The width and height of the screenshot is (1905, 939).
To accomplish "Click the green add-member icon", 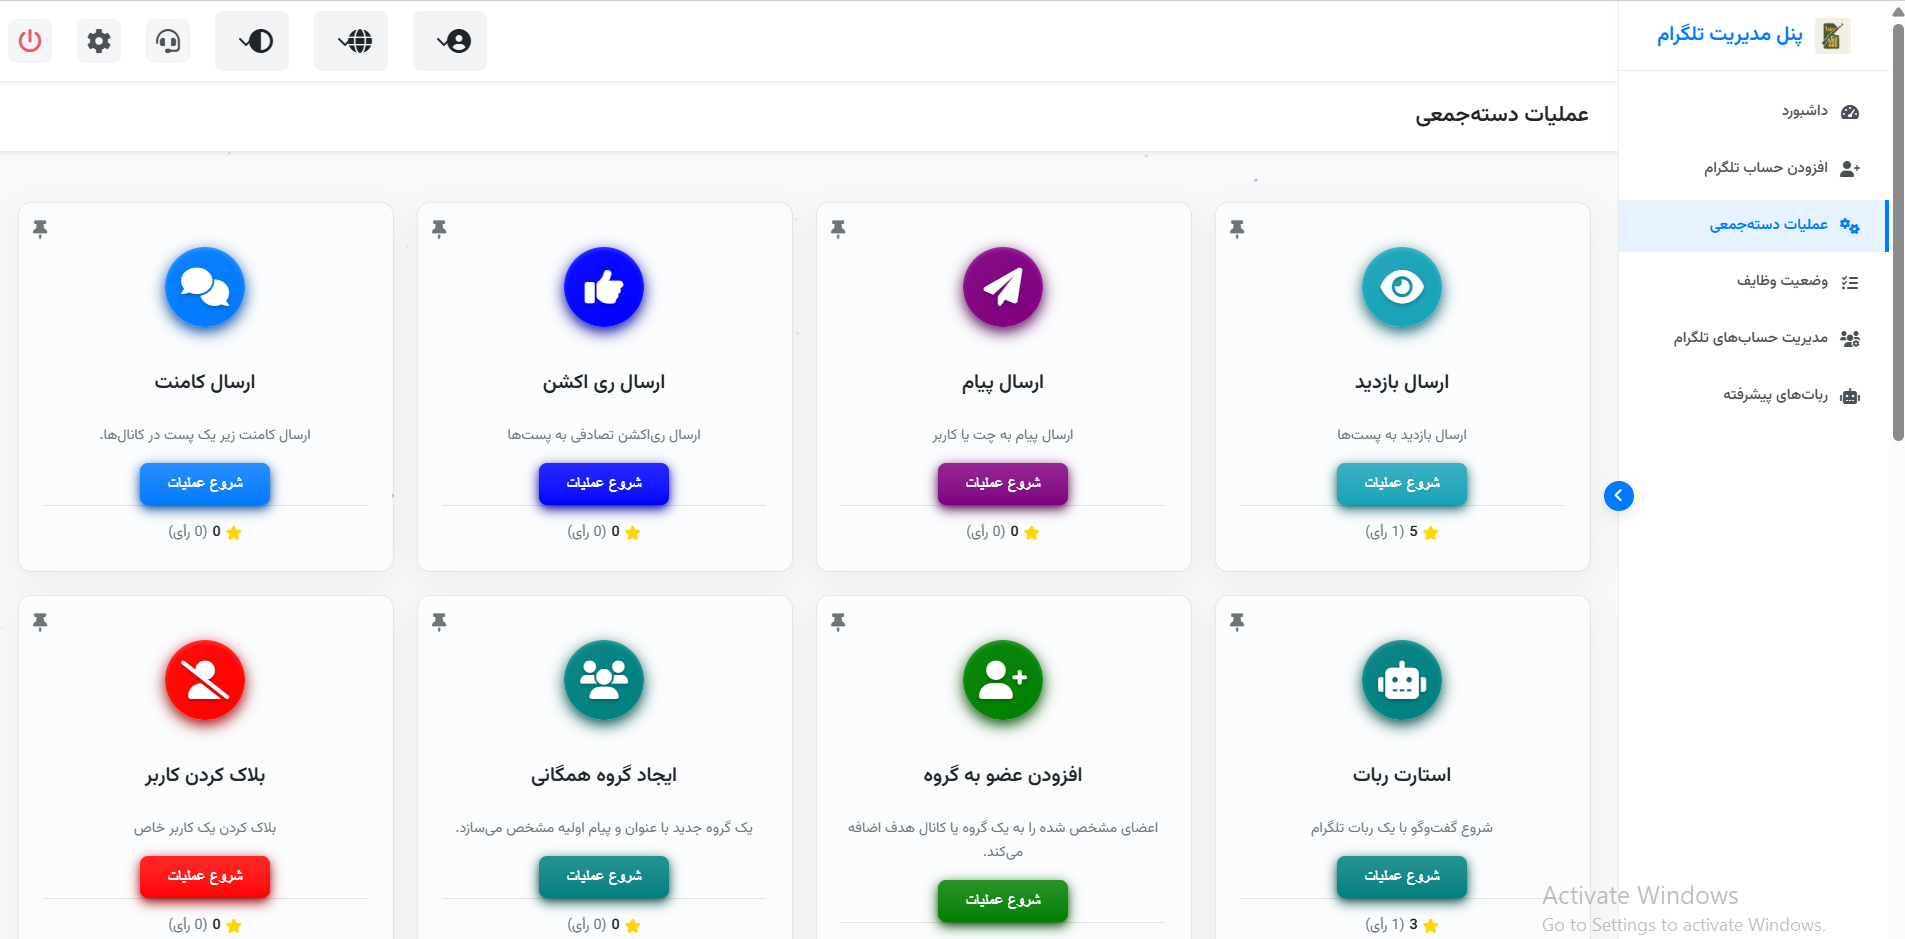I will click(1002, 680).
